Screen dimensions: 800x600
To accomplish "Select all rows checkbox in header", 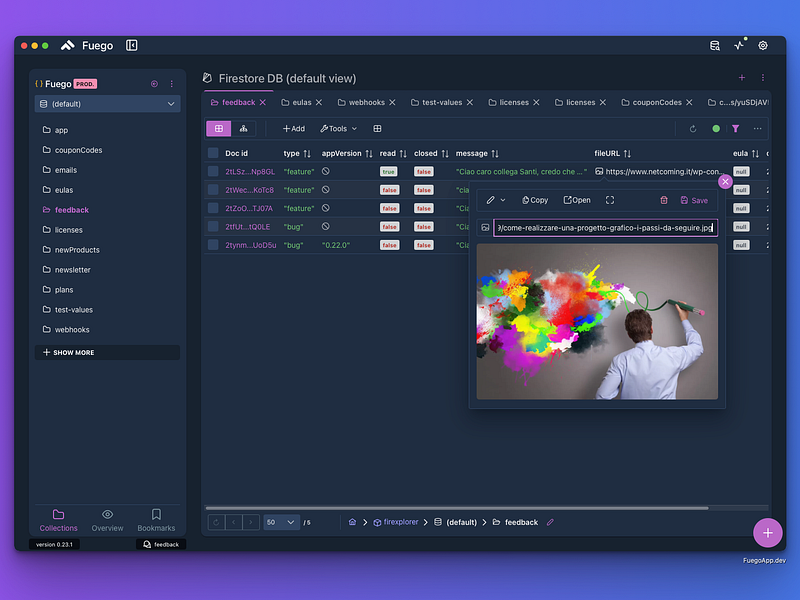I will (x=213, y=153).
